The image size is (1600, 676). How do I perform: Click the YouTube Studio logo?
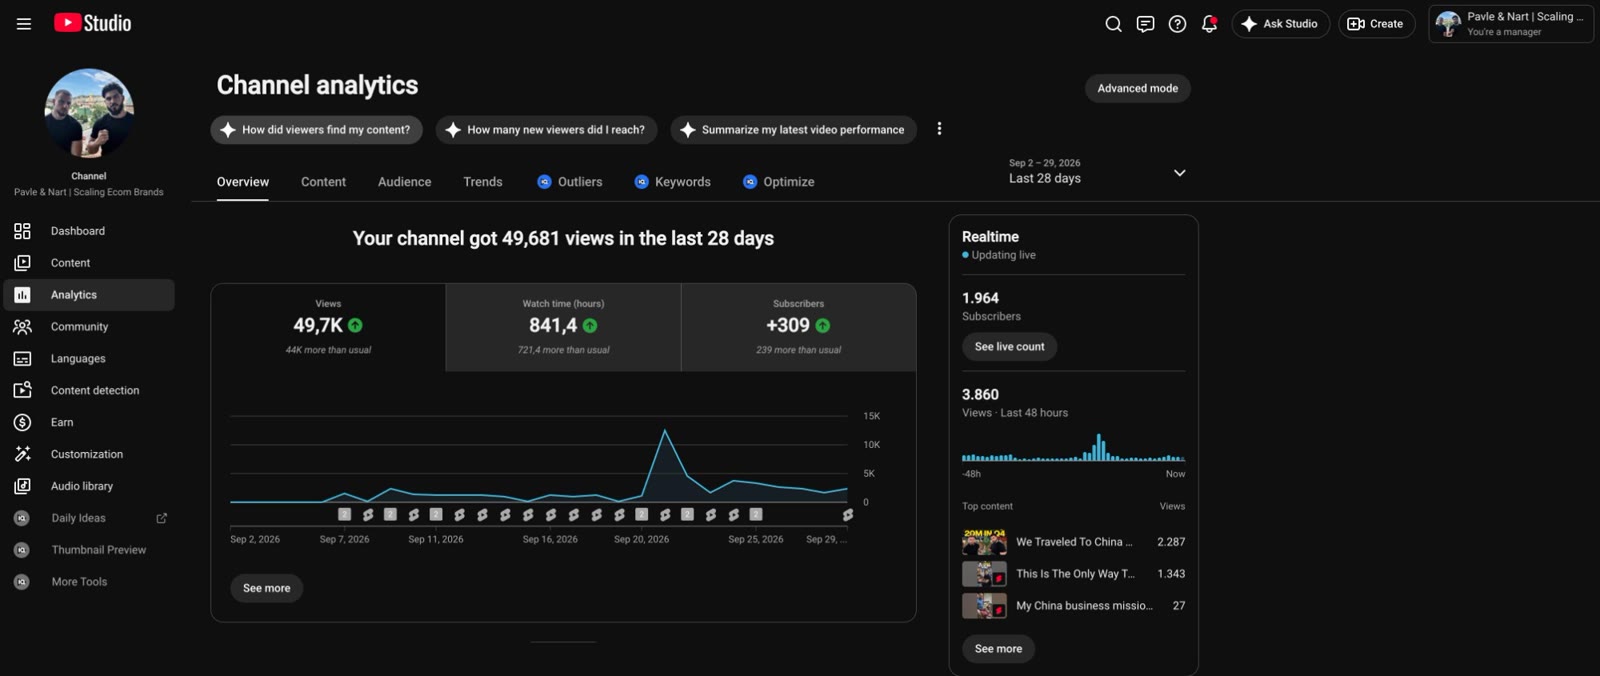pos(92,23)
